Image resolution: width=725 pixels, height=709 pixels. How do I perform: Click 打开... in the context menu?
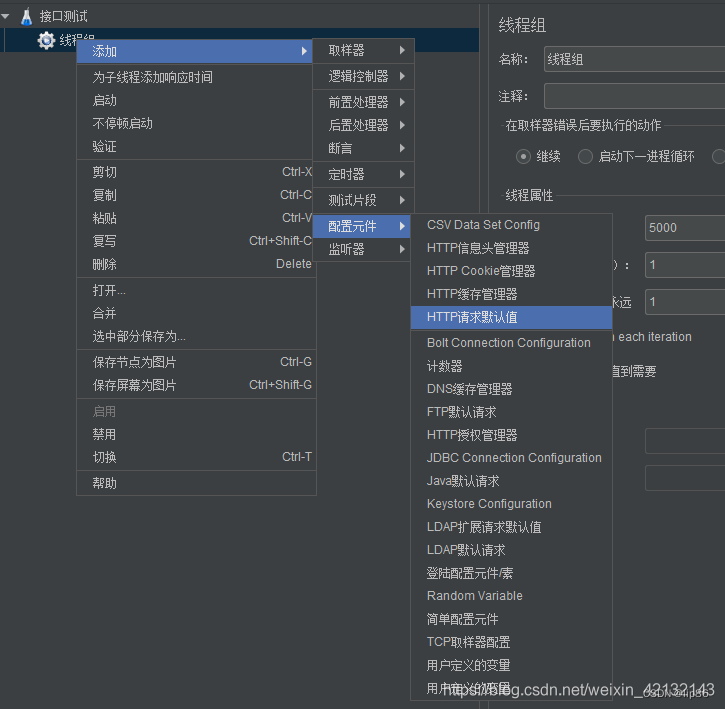click(x=197, y=290)
